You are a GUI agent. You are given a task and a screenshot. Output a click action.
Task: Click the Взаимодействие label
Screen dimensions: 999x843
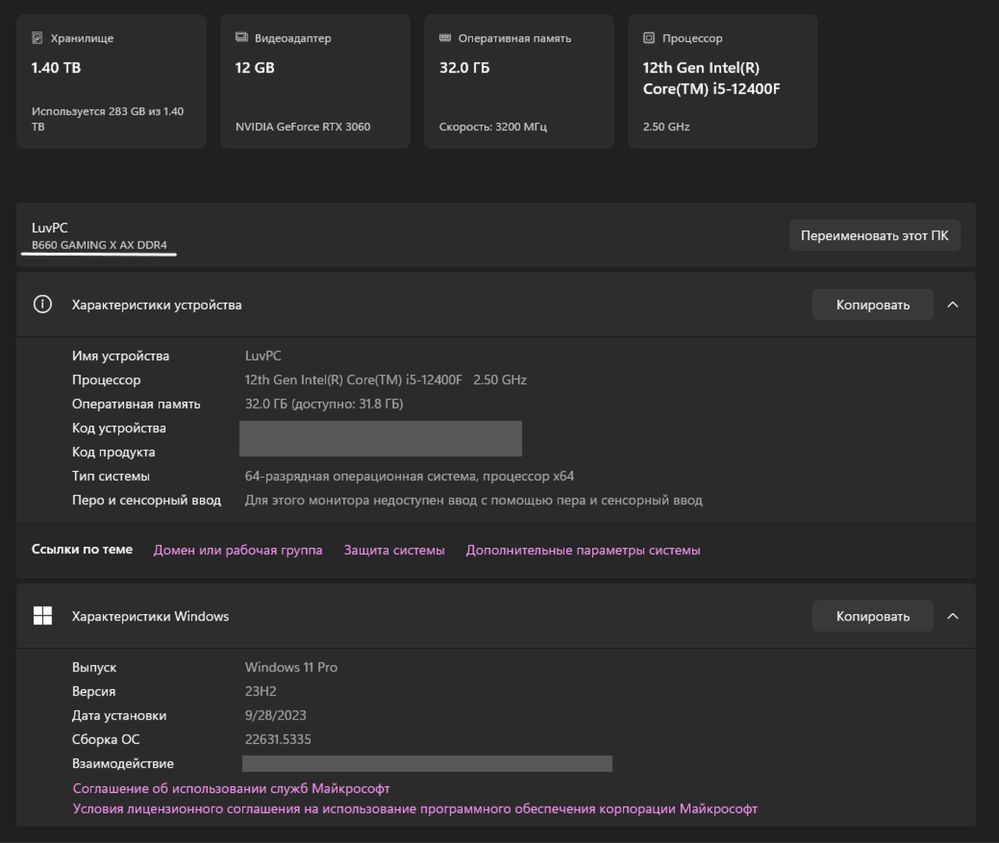click(x=123, y=763)
